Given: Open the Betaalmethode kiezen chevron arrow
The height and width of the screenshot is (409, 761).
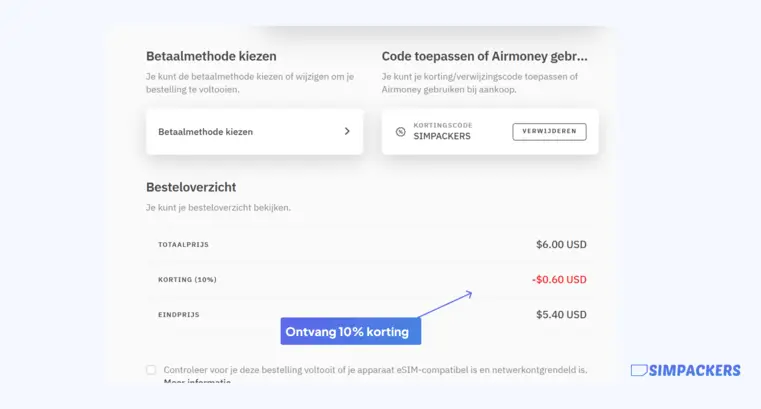Looking at the screenshot, I should point(347,131).
